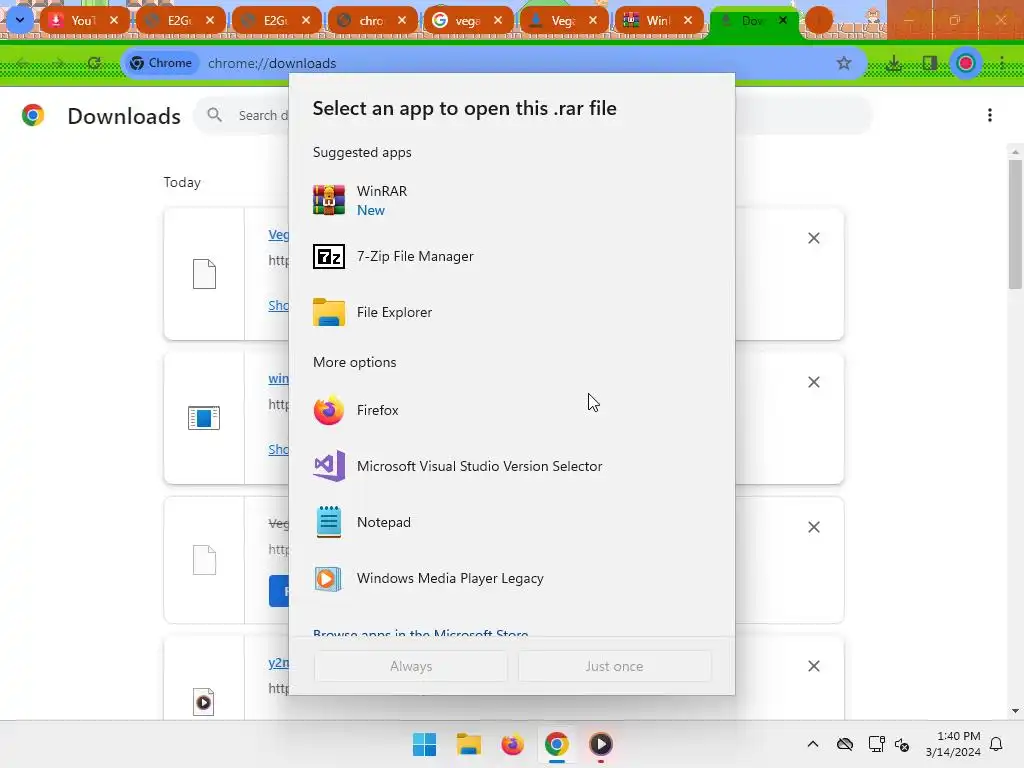
Task: Click the Downloads page vertical scrollbar
Action: point(1015,225)
